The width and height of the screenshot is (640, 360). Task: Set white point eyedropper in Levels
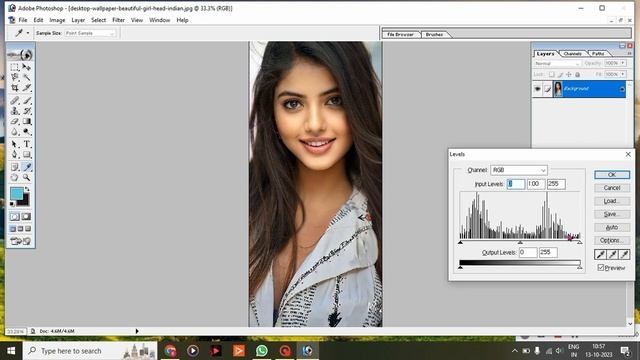point(624,255)
